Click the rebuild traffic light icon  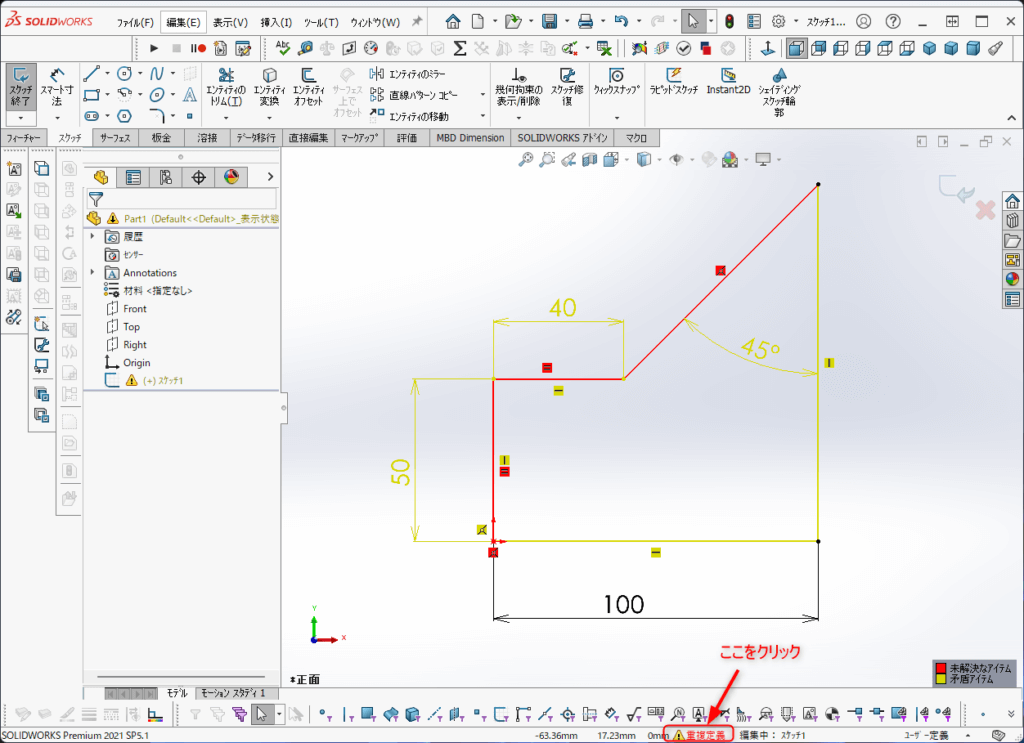coord(729,21)
